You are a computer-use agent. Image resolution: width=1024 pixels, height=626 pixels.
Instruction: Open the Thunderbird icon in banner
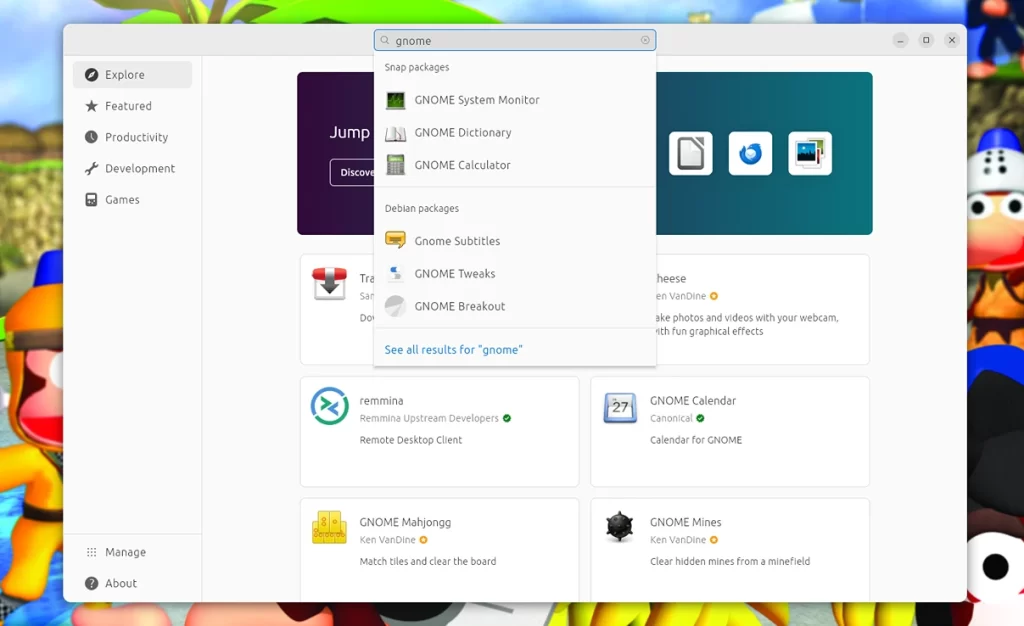(x=750, y=153)
